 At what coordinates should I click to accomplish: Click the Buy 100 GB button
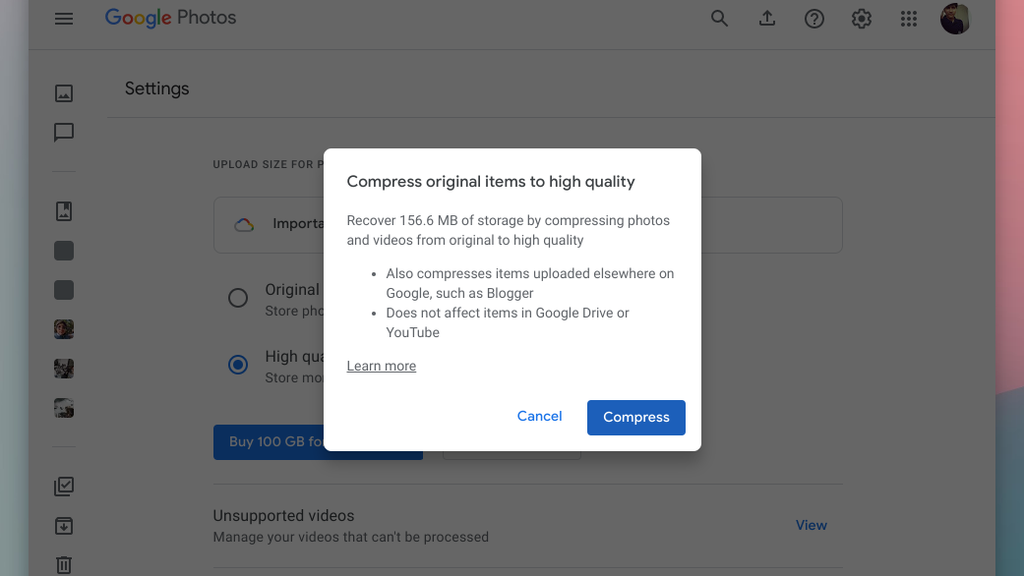point(280,442)
